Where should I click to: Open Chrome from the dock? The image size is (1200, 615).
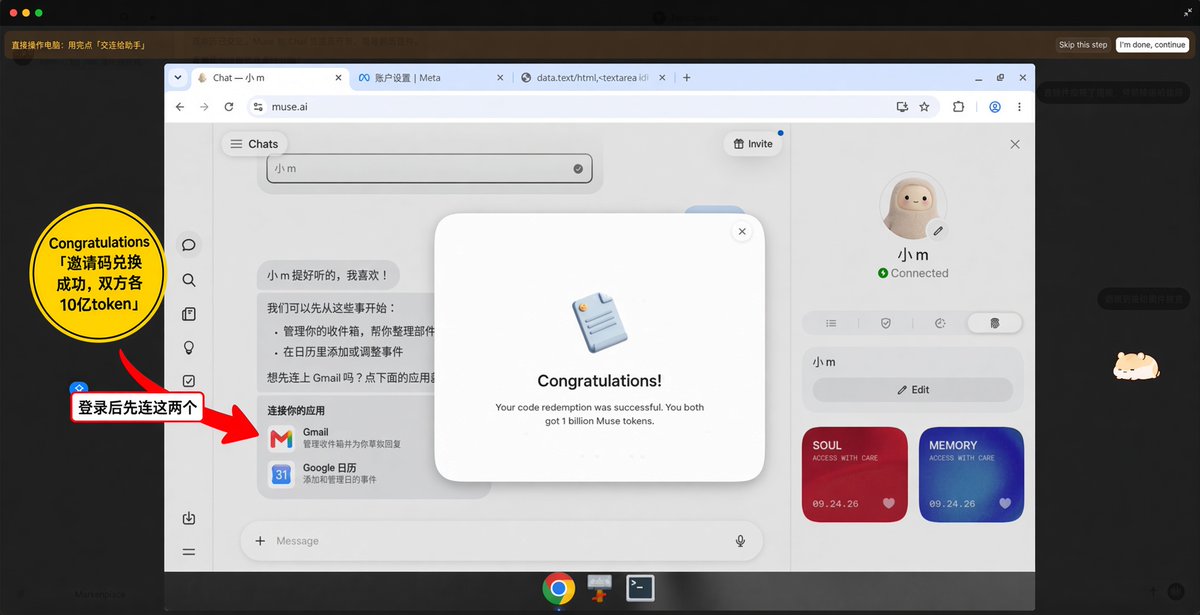[x=559, y=589]
